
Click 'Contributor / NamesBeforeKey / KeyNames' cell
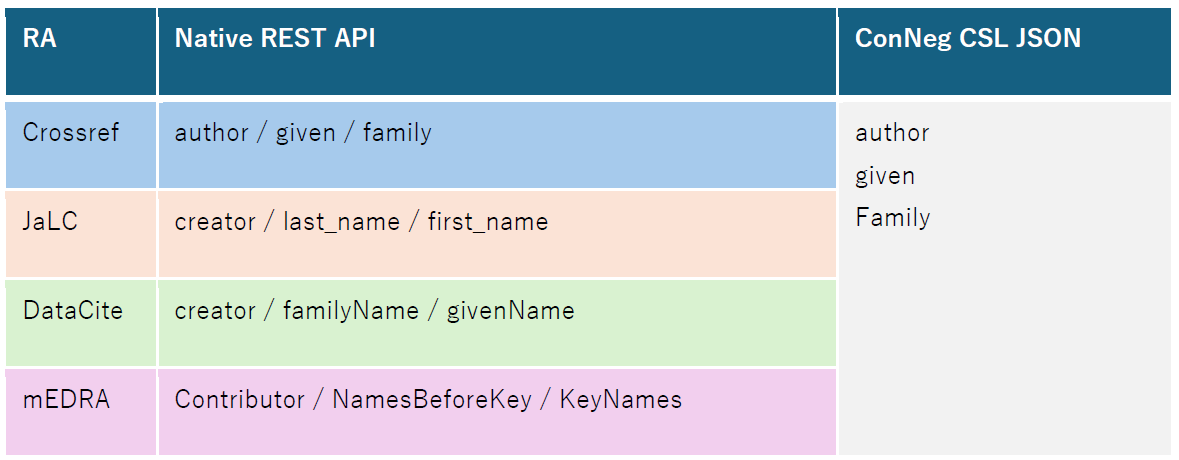click(428, 400)
